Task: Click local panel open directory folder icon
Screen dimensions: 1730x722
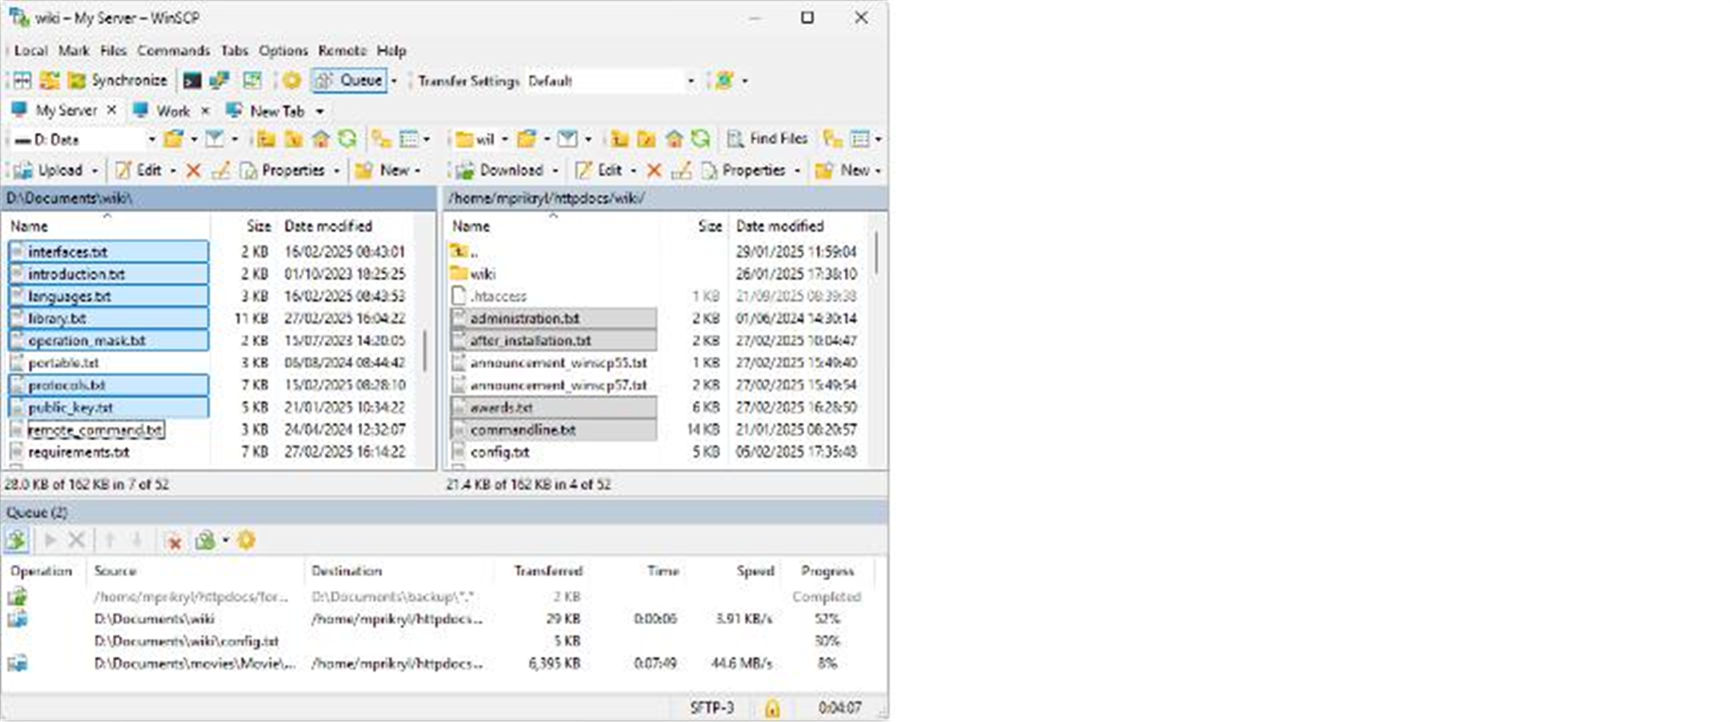Action: [x=173, y=139]
